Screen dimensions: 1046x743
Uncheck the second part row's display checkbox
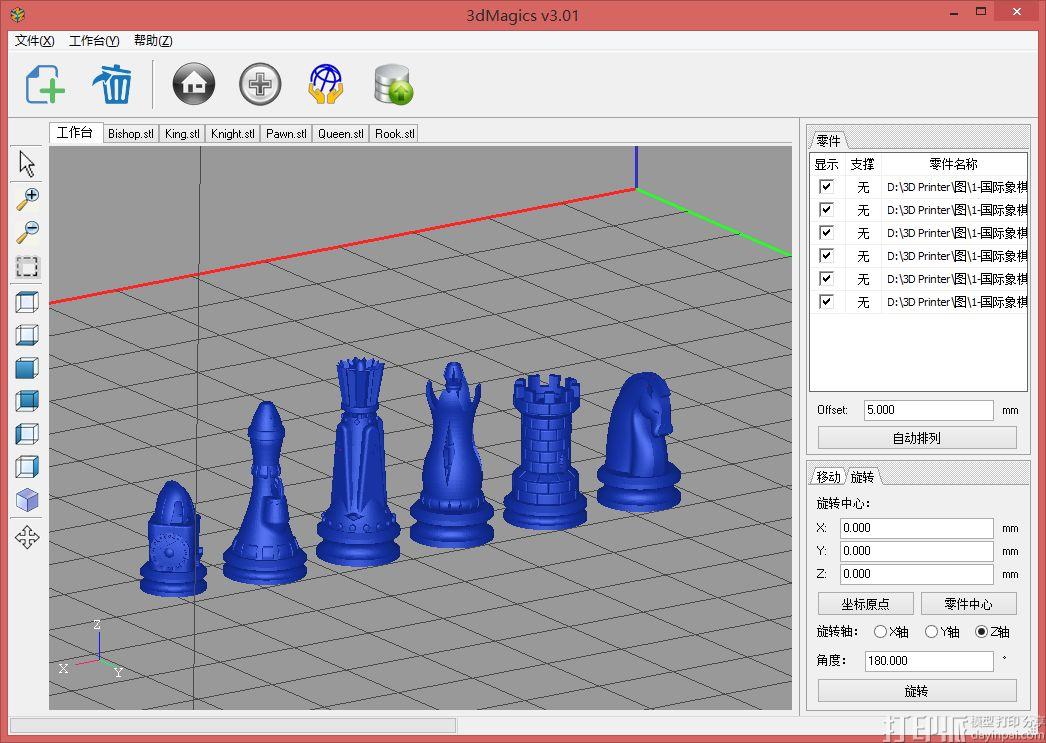coord(826,209)
